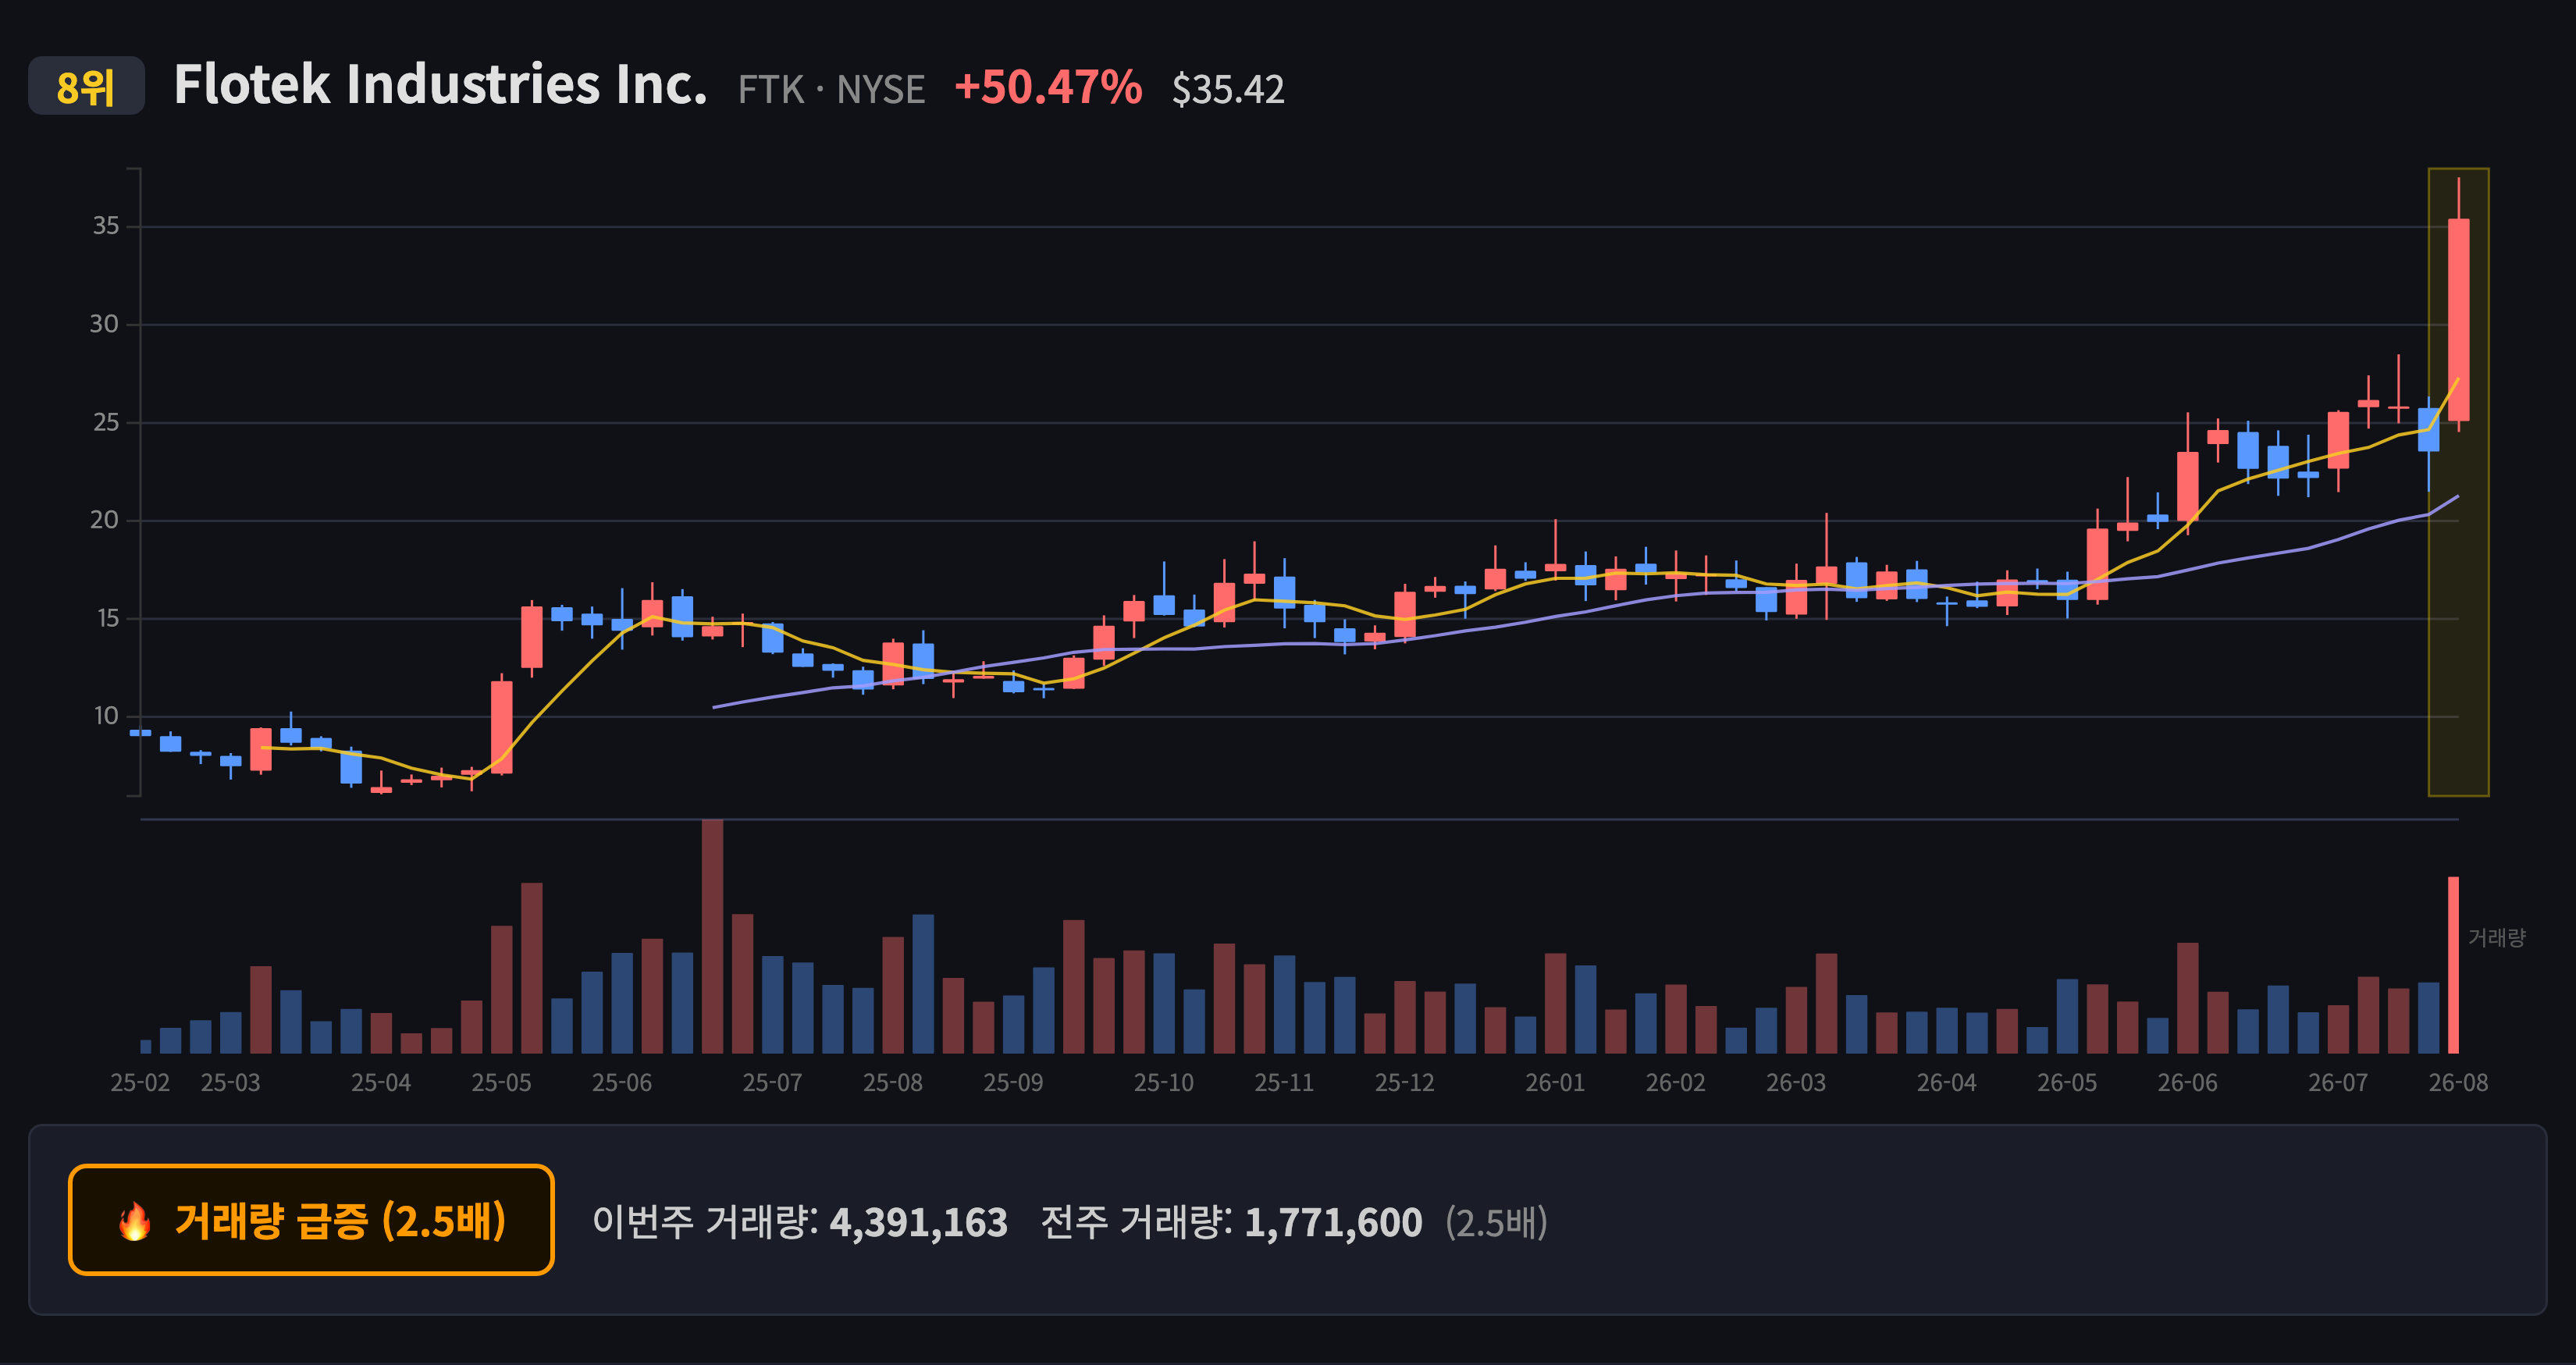The image size is (2576, 1365).
Task: Click the x-axis date label '26-06'
Action: click(2188, 1083)
